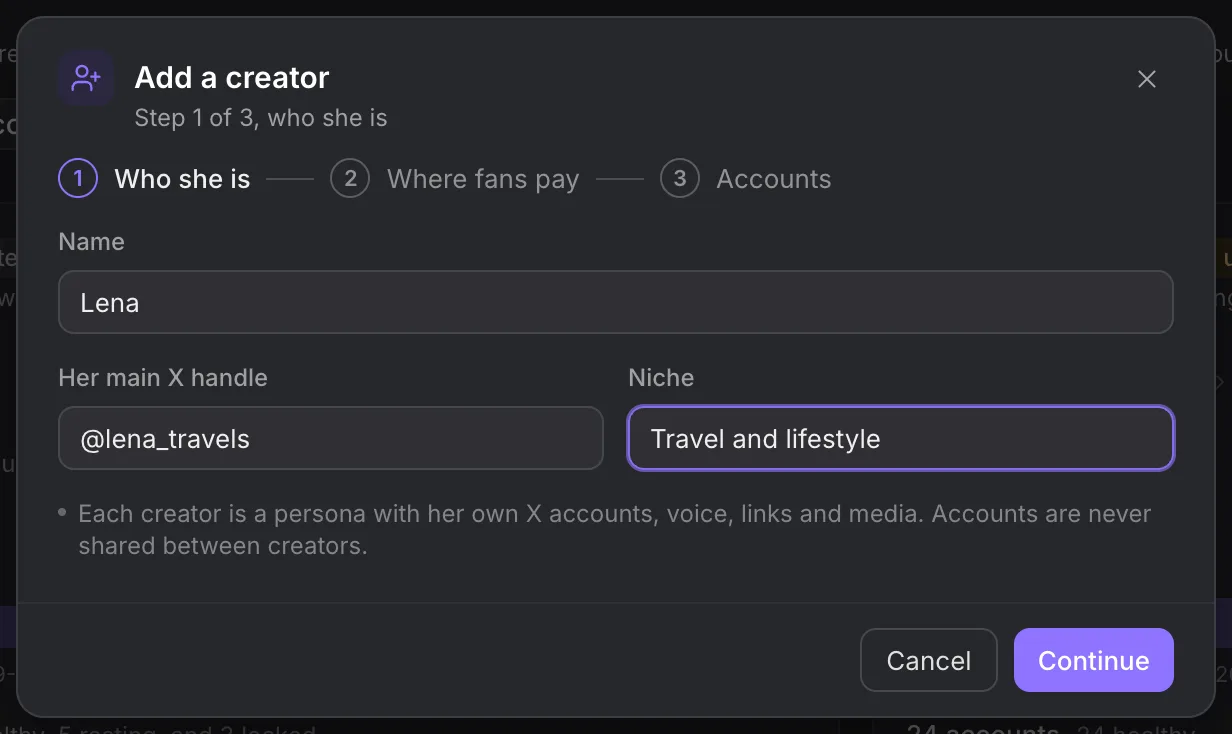Cancel adding the creator
Image resolution: width=1232 pixels, height=734 pixels.
click(929, 660)
